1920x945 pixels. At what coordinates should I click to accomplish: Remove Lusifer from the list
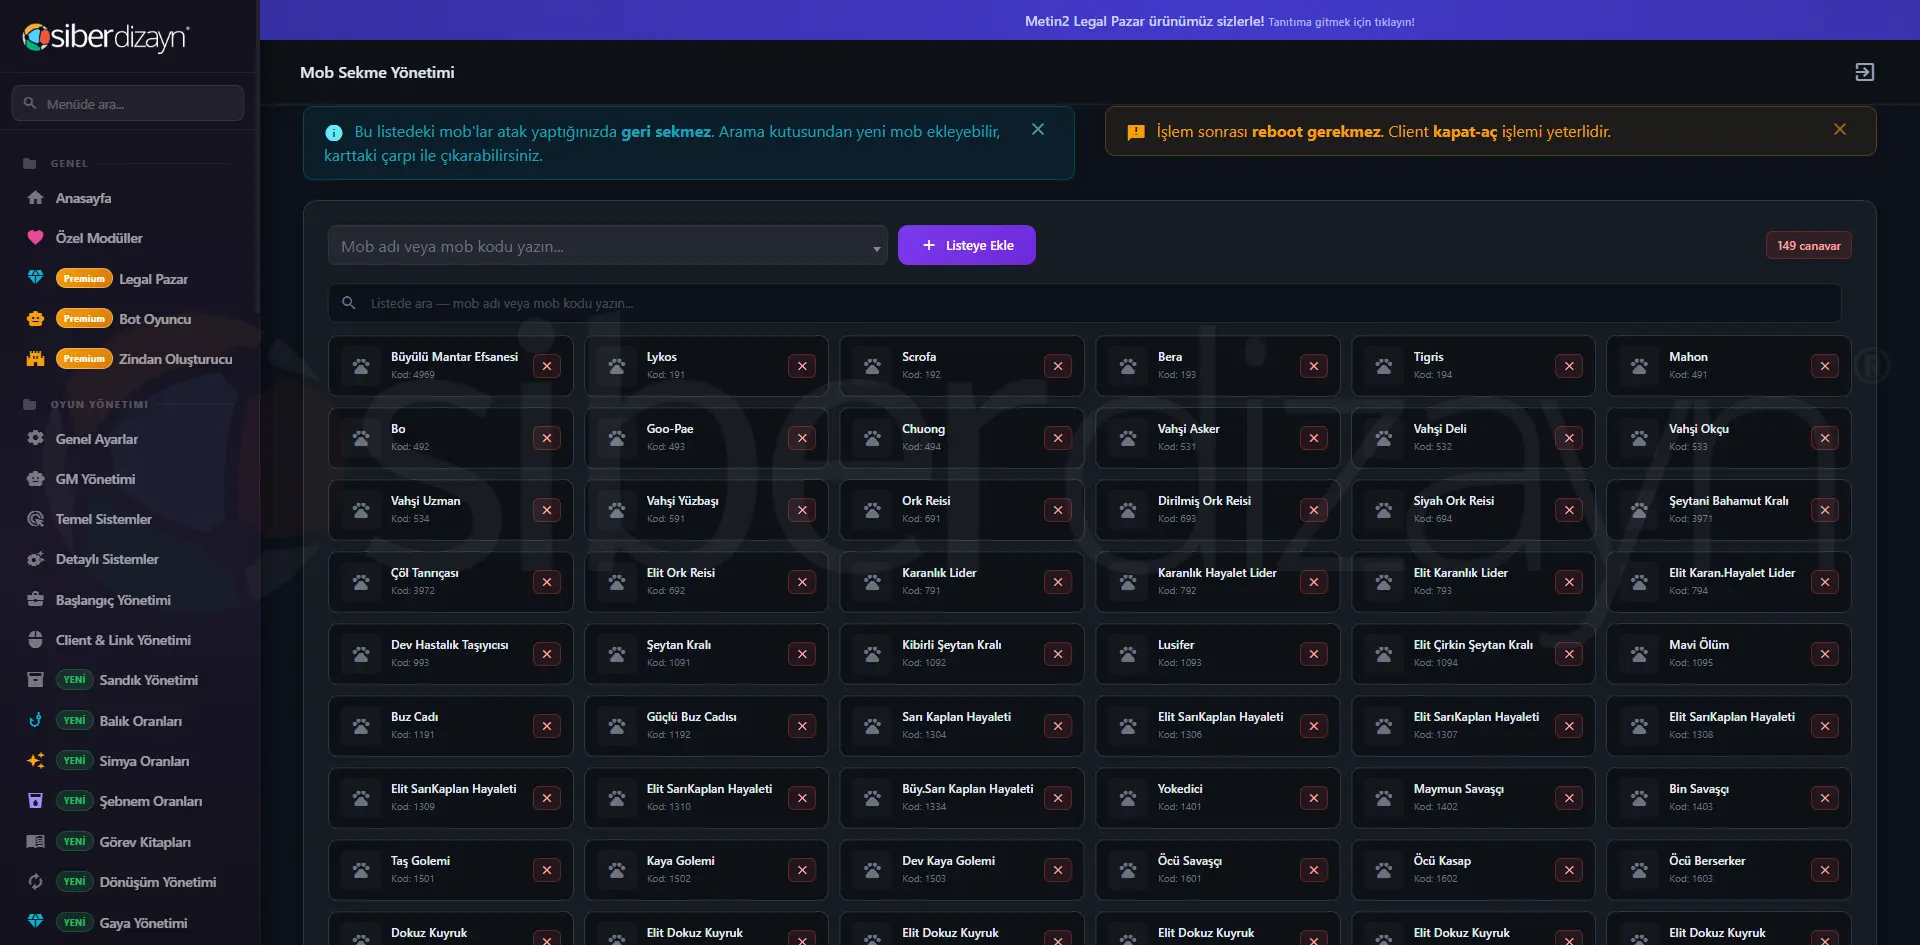[x=1313, y=654]
